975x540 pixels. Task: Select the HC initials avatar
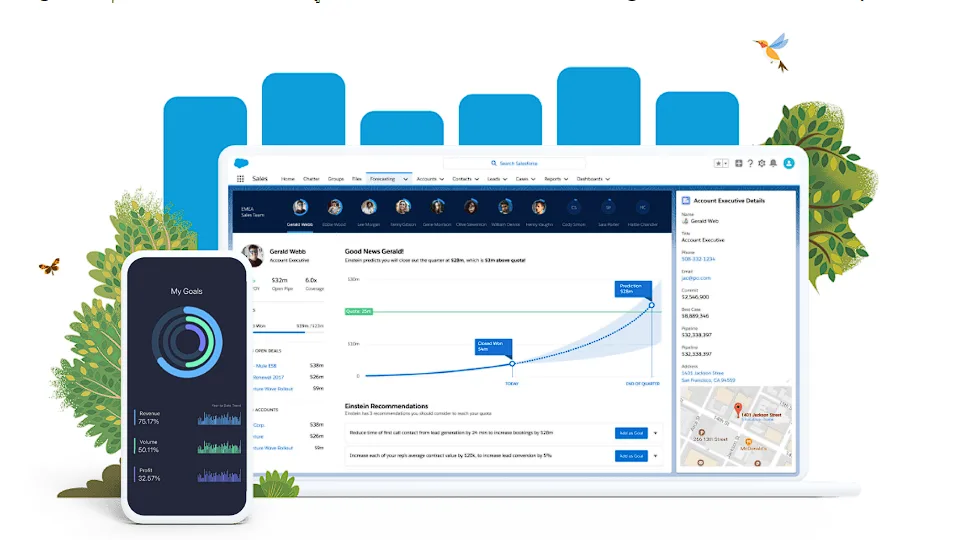click(642, 207)
